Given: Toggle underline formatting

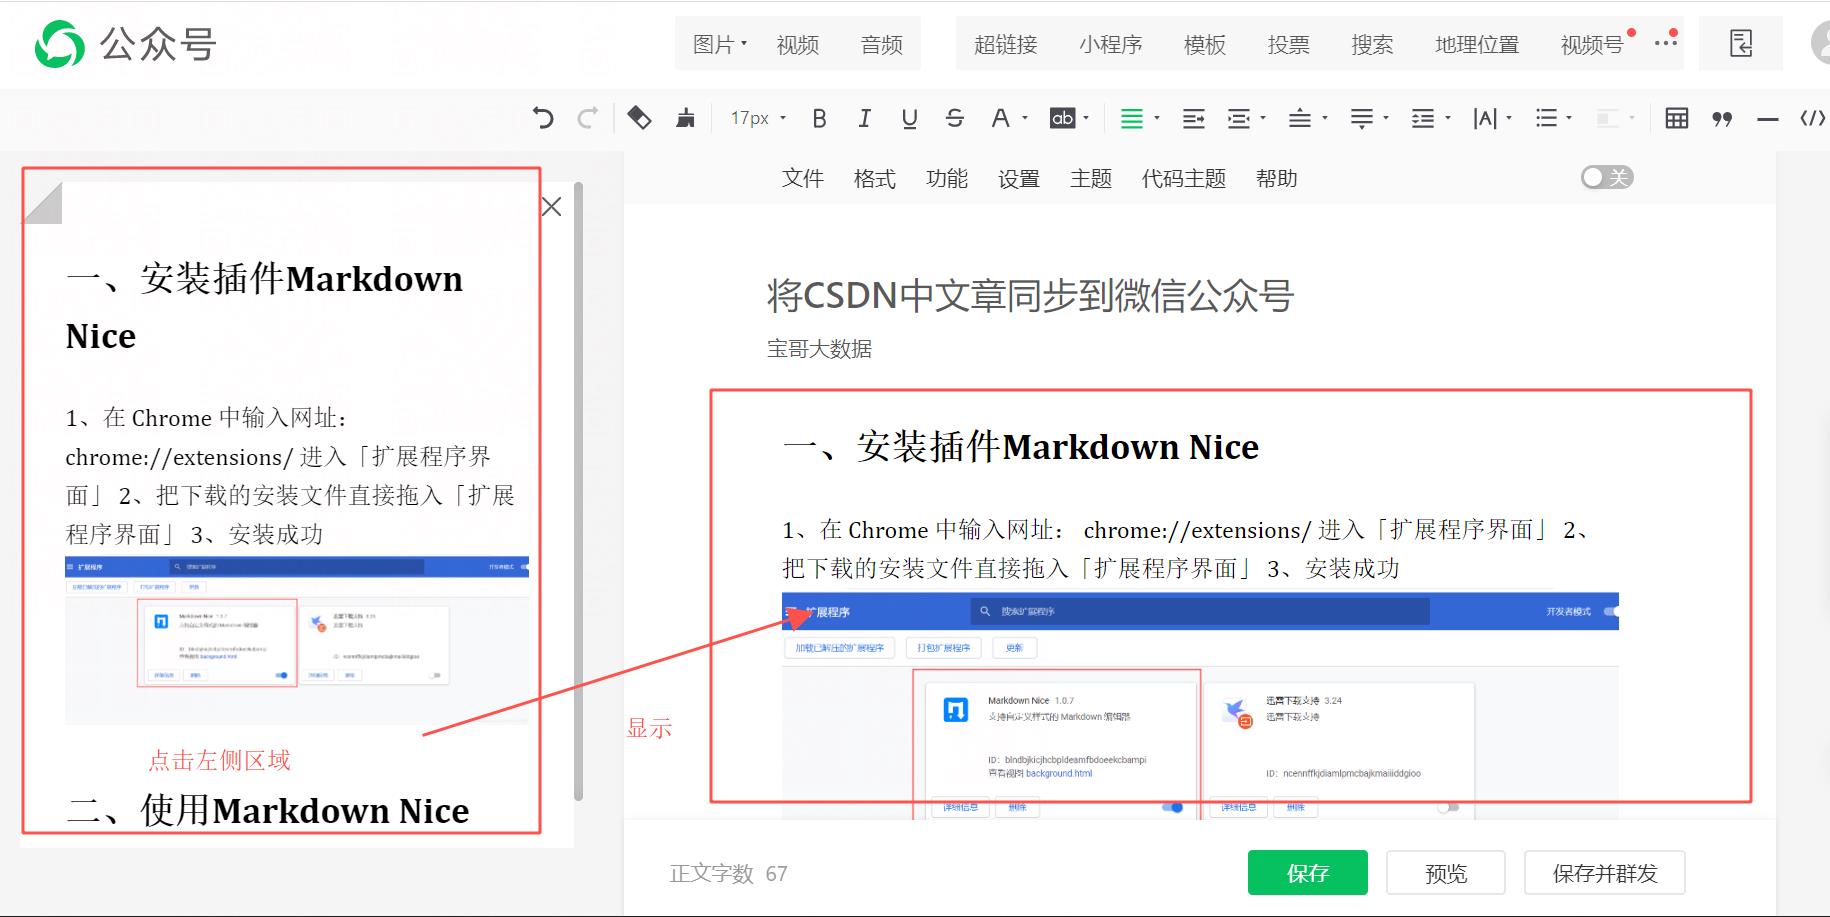Looking at the screenshot, I should (x=909, y=118).
